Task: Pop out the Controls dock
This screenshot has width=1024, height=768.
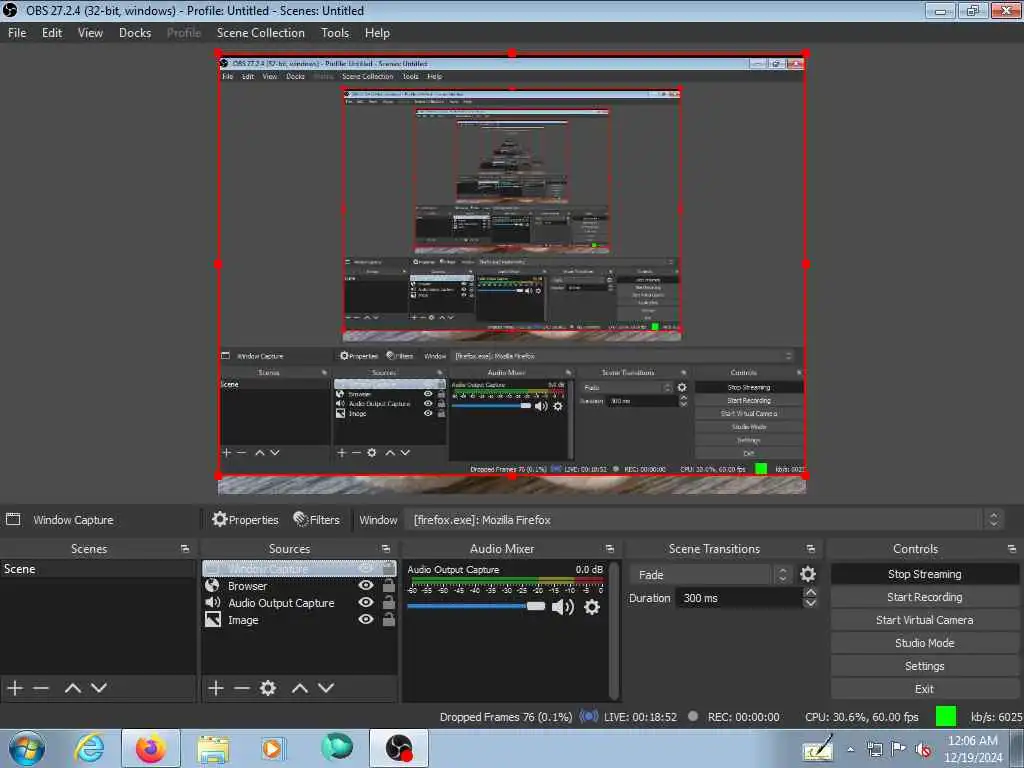Action: (x=1012, y=549)
